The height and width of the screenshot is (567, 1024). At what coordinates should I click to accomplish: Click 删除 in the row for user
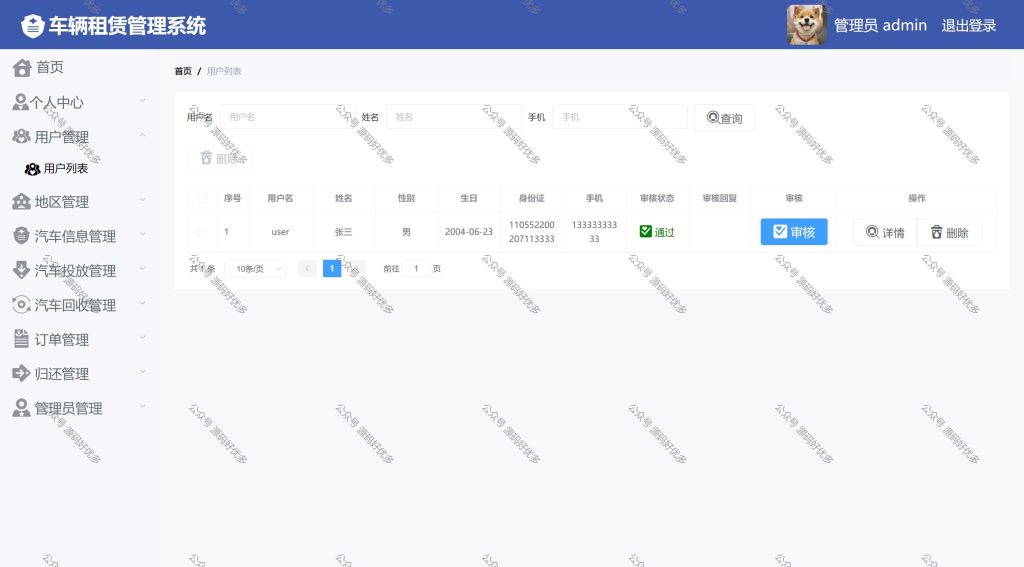pyautogui.click(x=949, y=232)
